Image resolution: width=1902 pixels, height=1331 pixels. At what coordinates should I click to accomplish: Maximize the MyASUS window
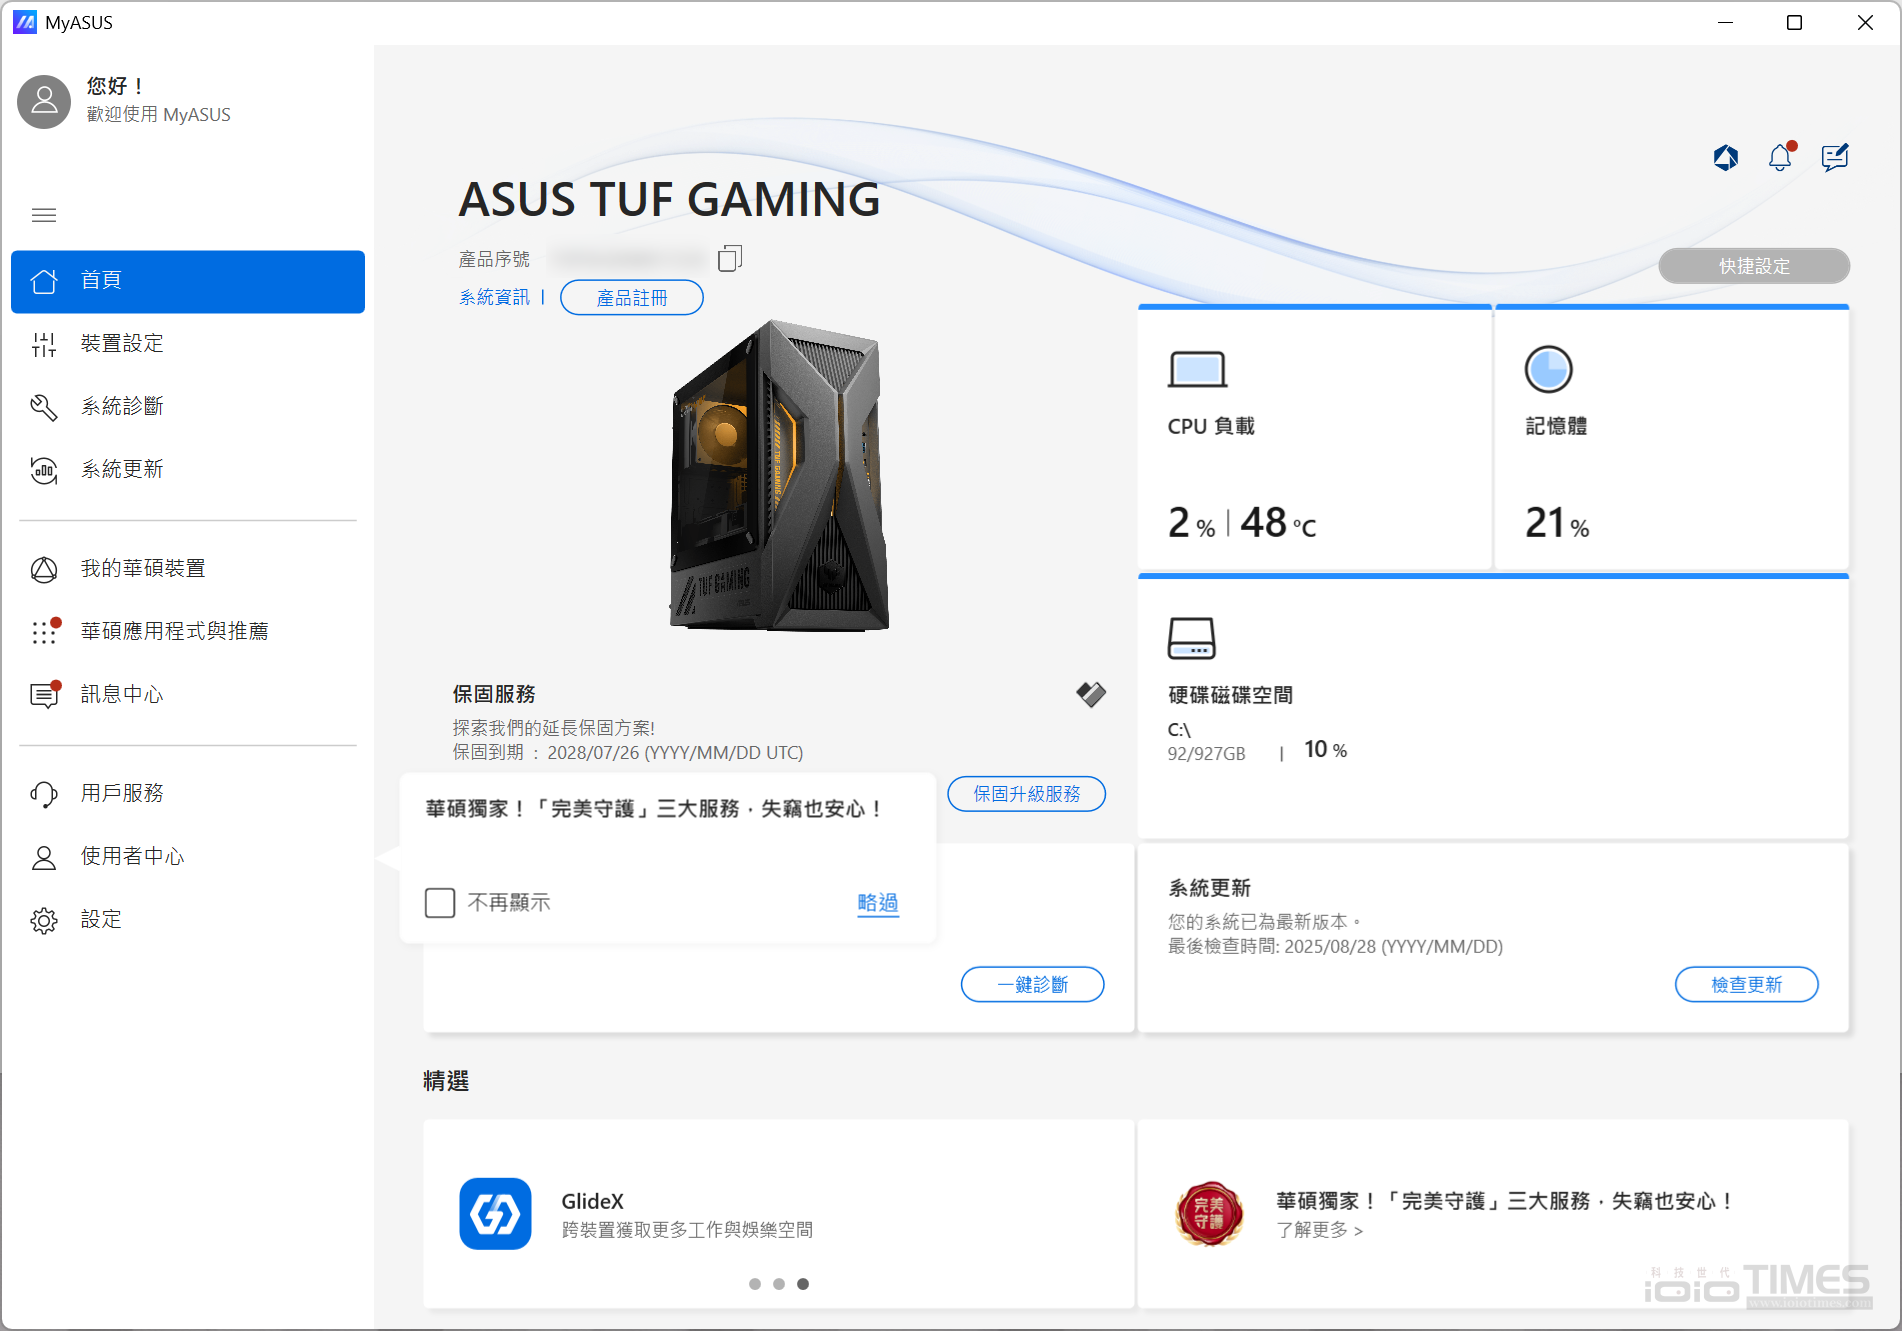click(1795, 22)
